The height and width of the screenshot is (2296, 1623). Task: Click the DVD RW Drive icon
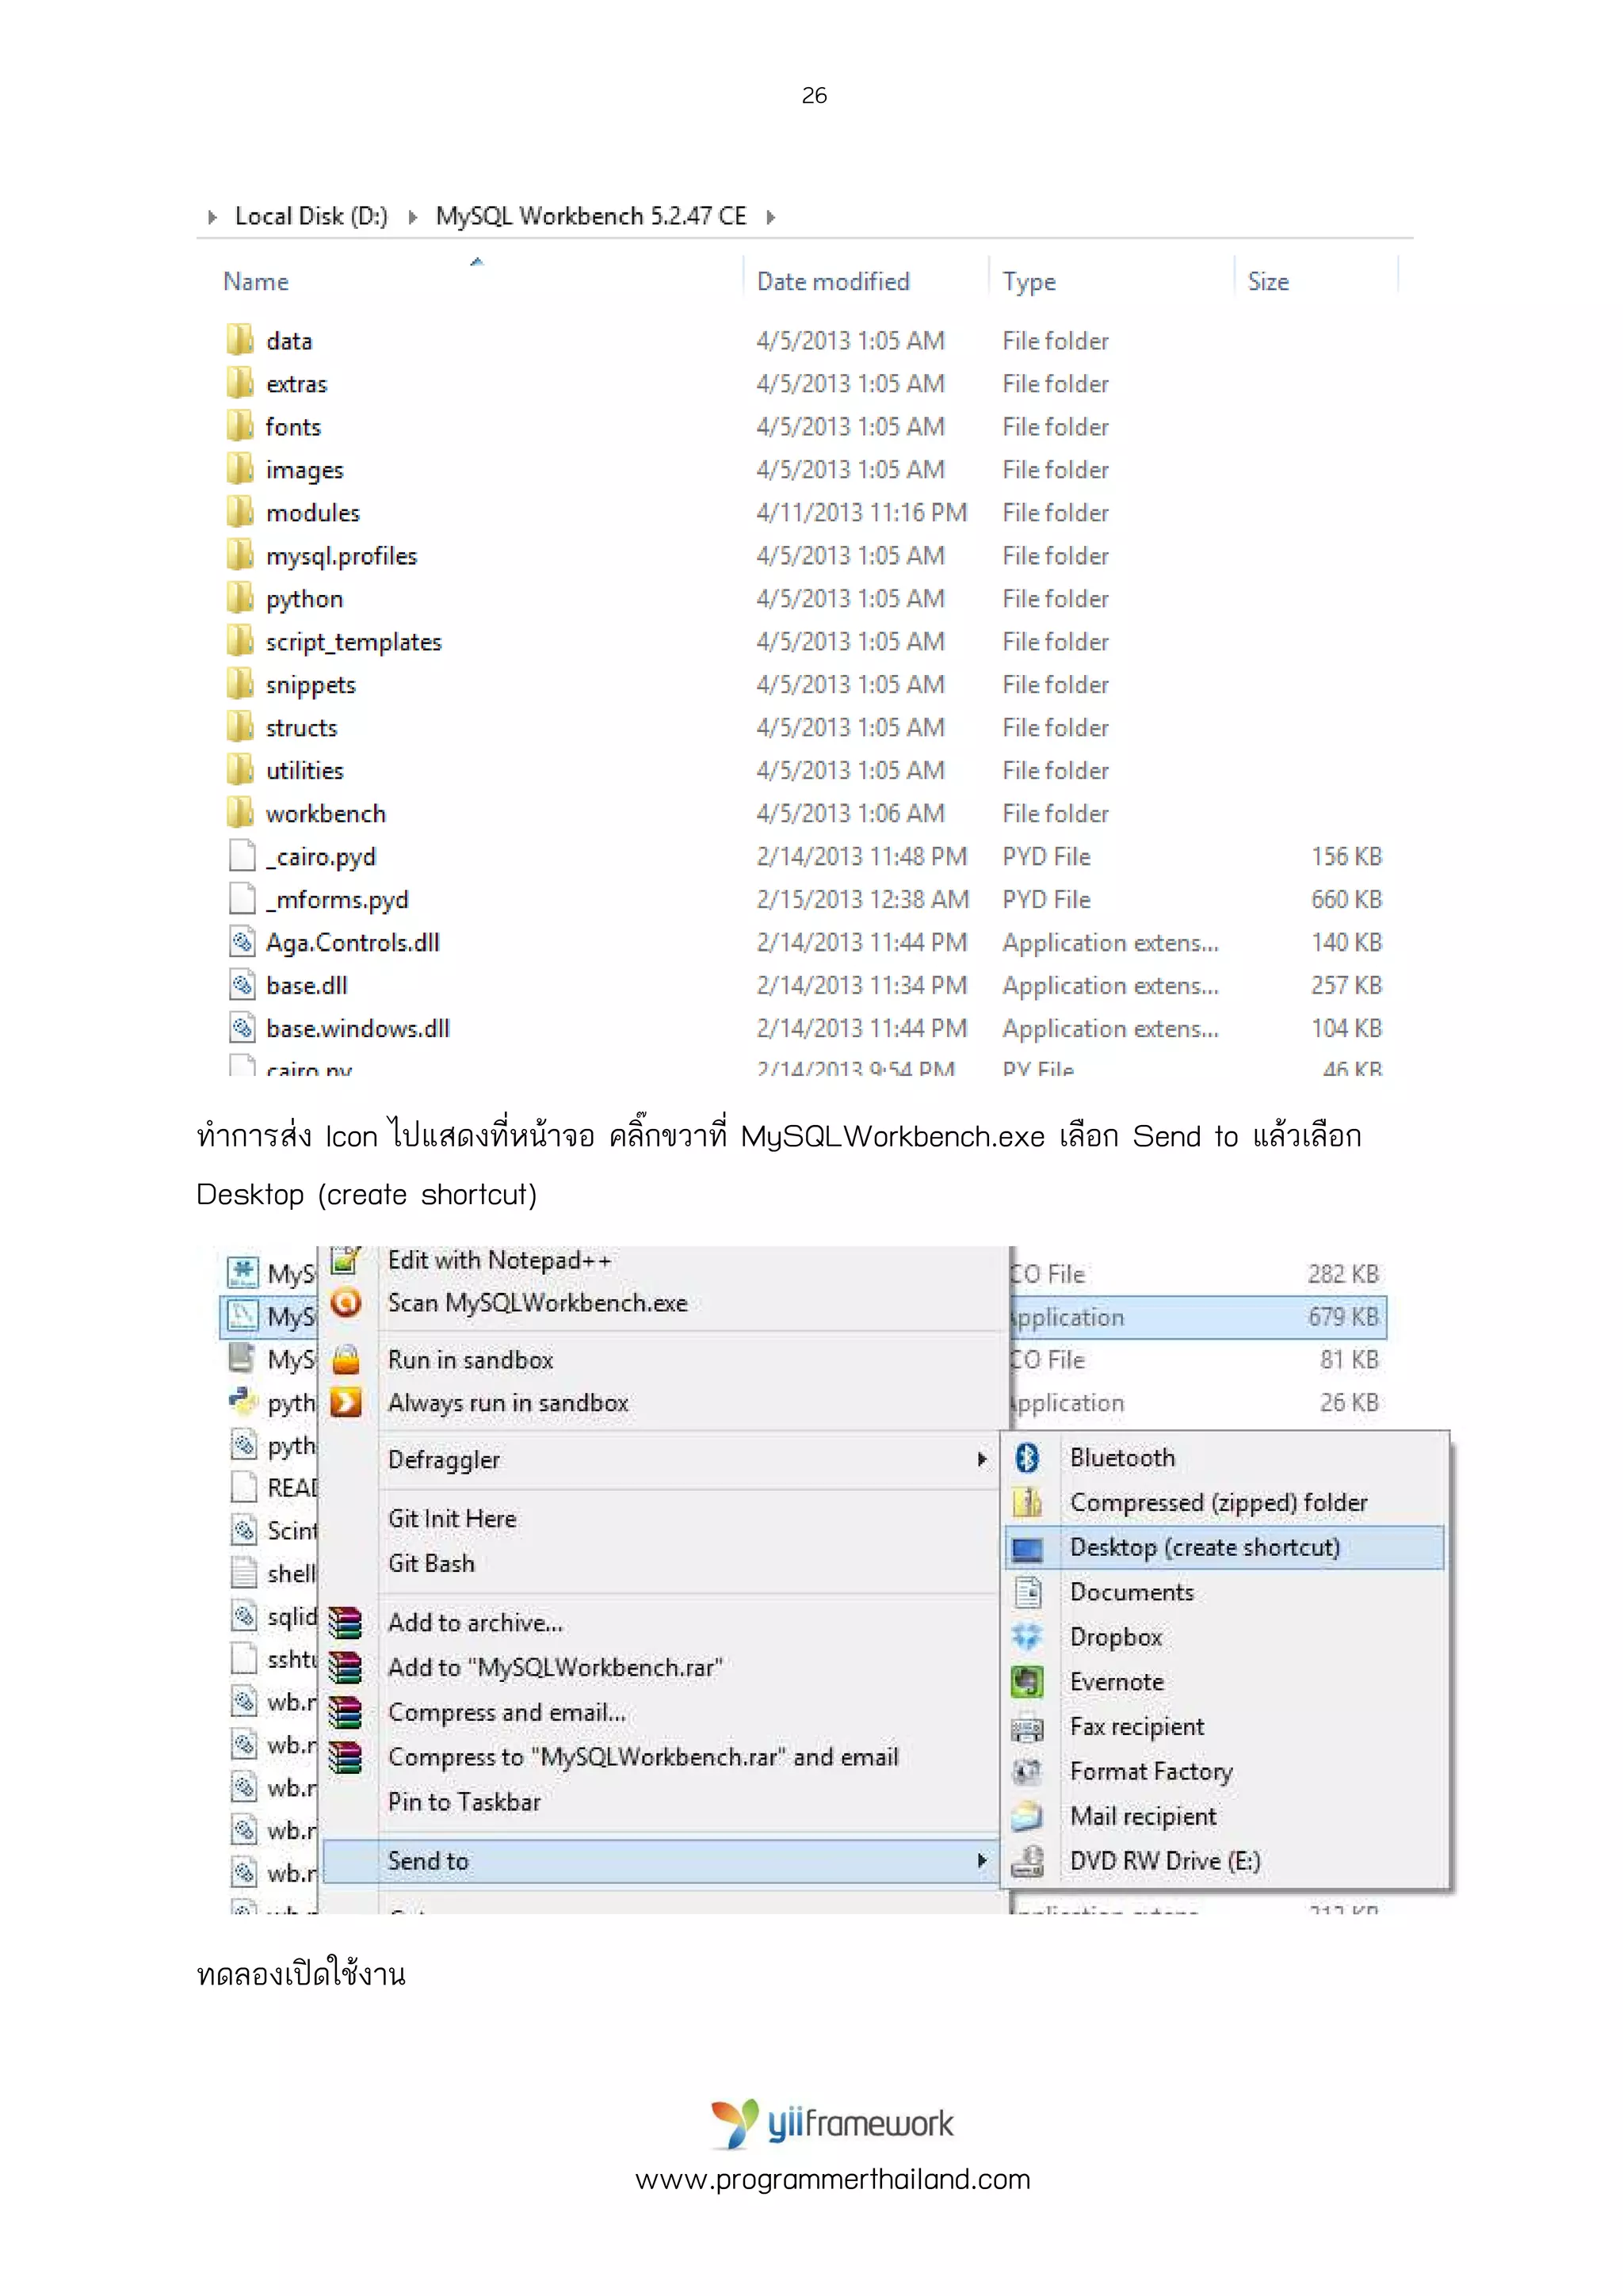pyautogui.click(x=1027, y=1861)
